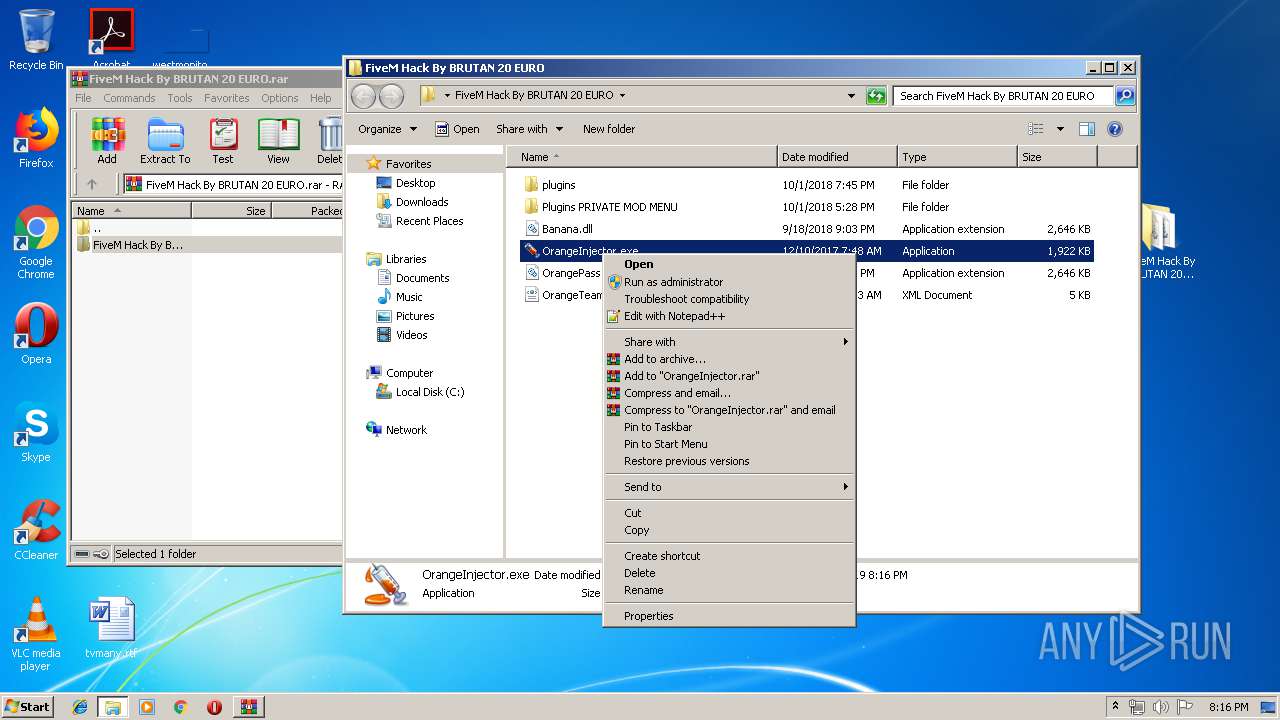
Task: Open Google Chrome desktop shortcut
Action: [x=36, y=243]
